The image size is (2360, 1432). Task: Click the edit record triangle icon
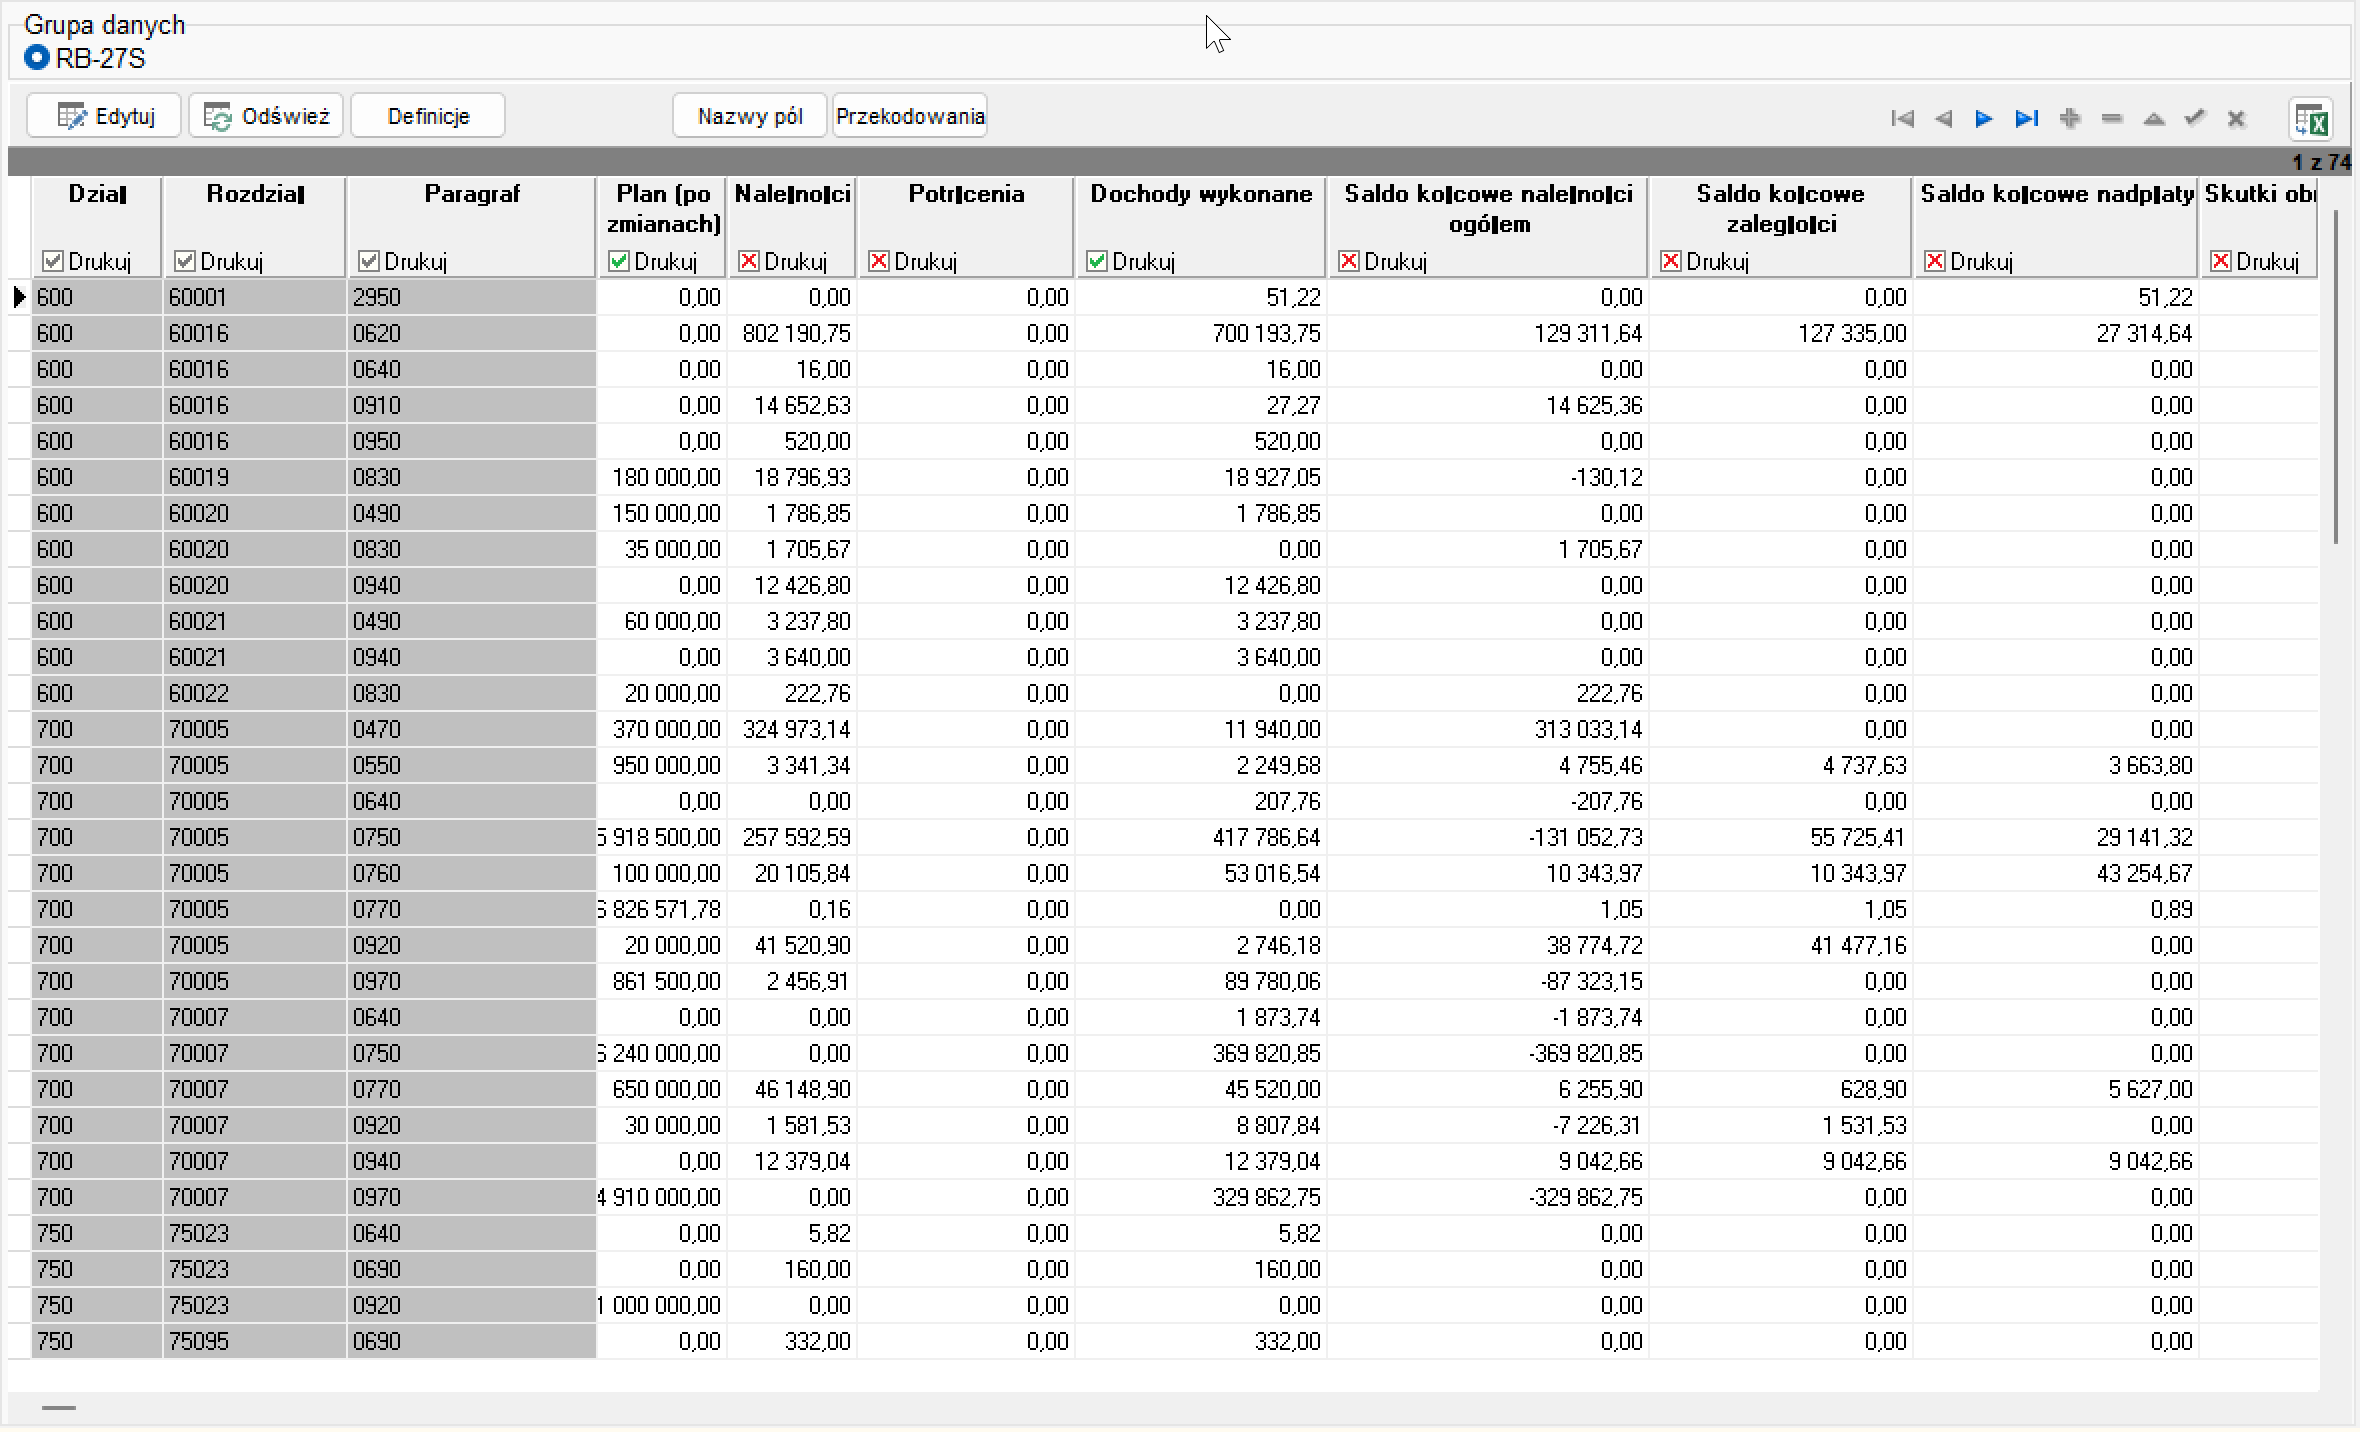[2154, 118]
